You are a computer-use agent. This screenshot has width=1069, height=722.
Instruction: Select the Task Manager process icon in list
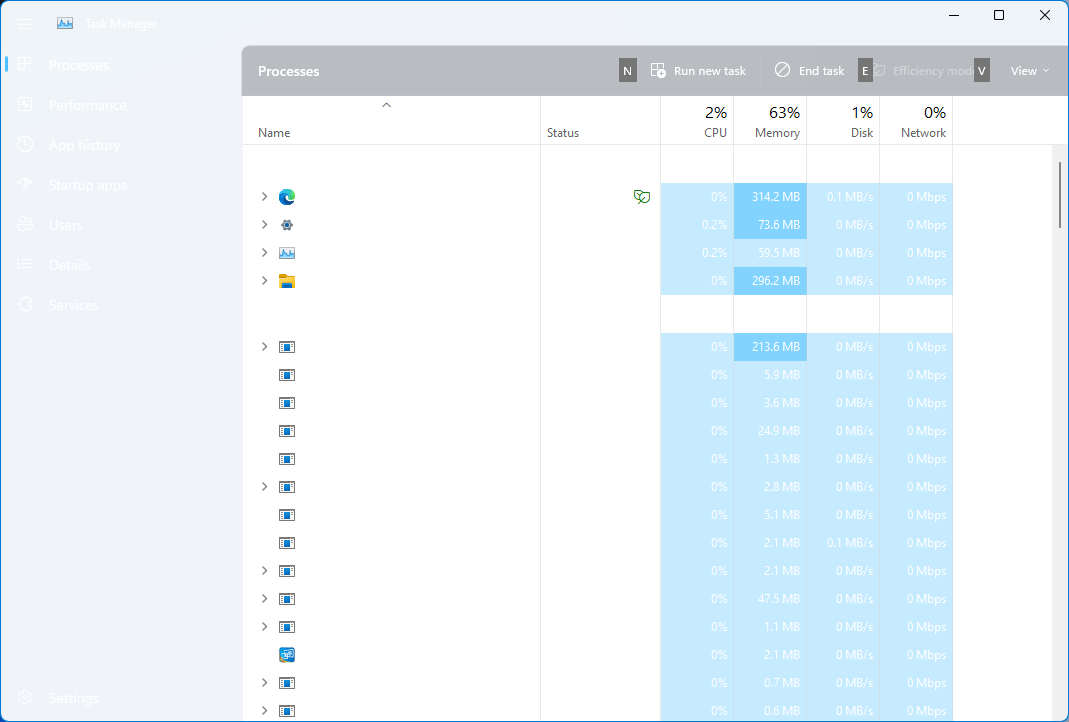(x=287, y=253)
